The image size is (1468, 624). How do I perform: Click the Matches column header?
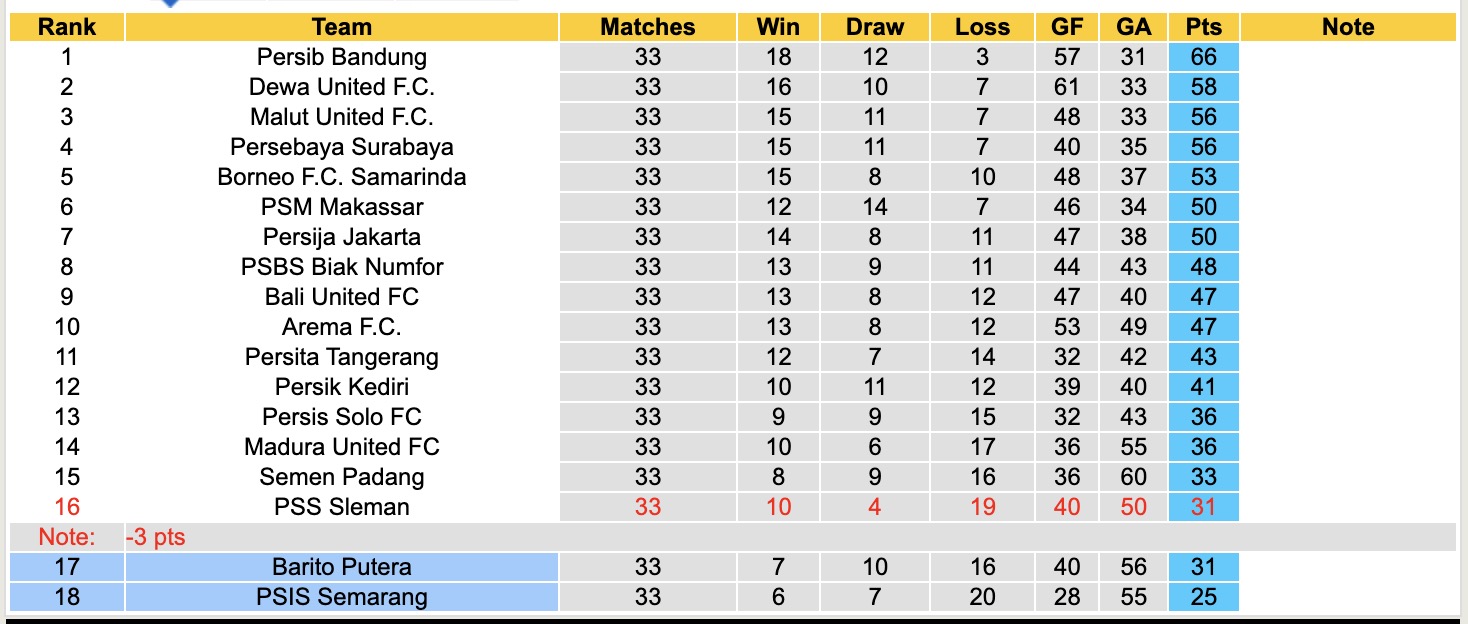pos(647,27)
